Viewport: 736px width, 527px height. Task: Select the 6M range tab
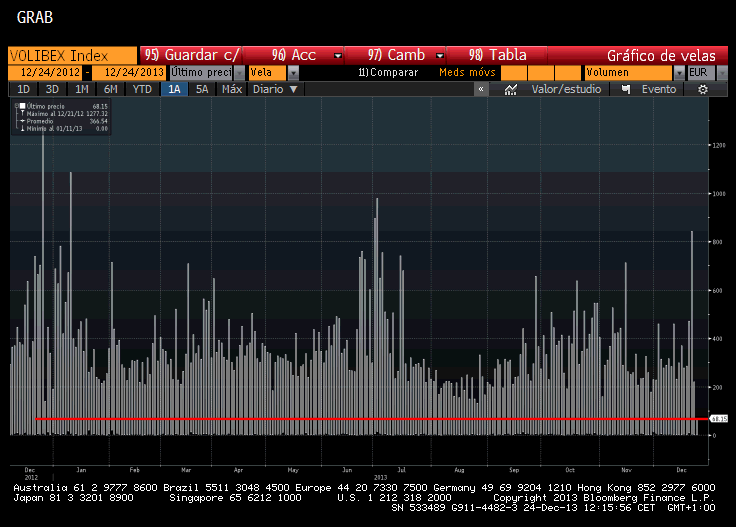point(111,89)
